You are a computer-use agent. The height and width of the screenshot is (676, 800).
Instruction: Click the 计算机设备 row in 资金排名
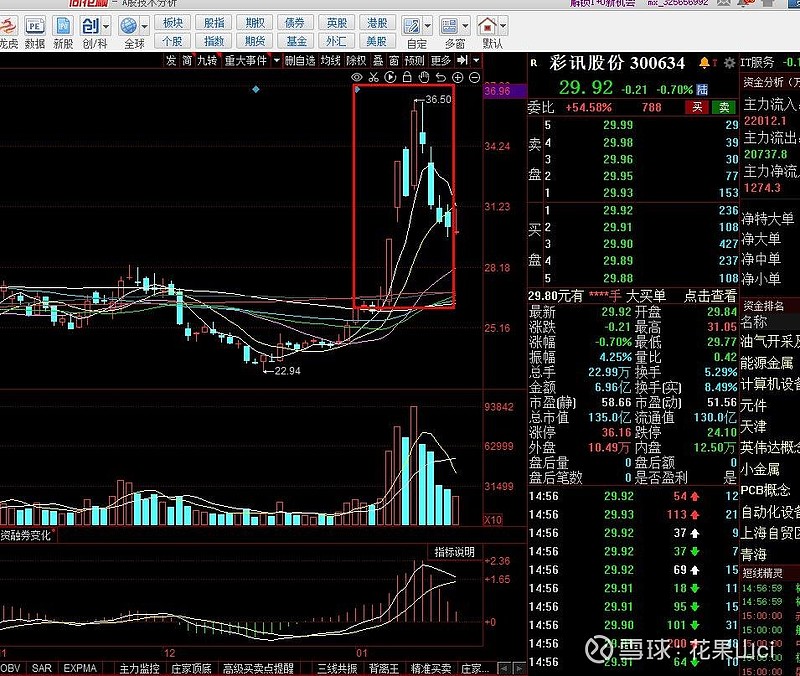(x=769, y=384)
